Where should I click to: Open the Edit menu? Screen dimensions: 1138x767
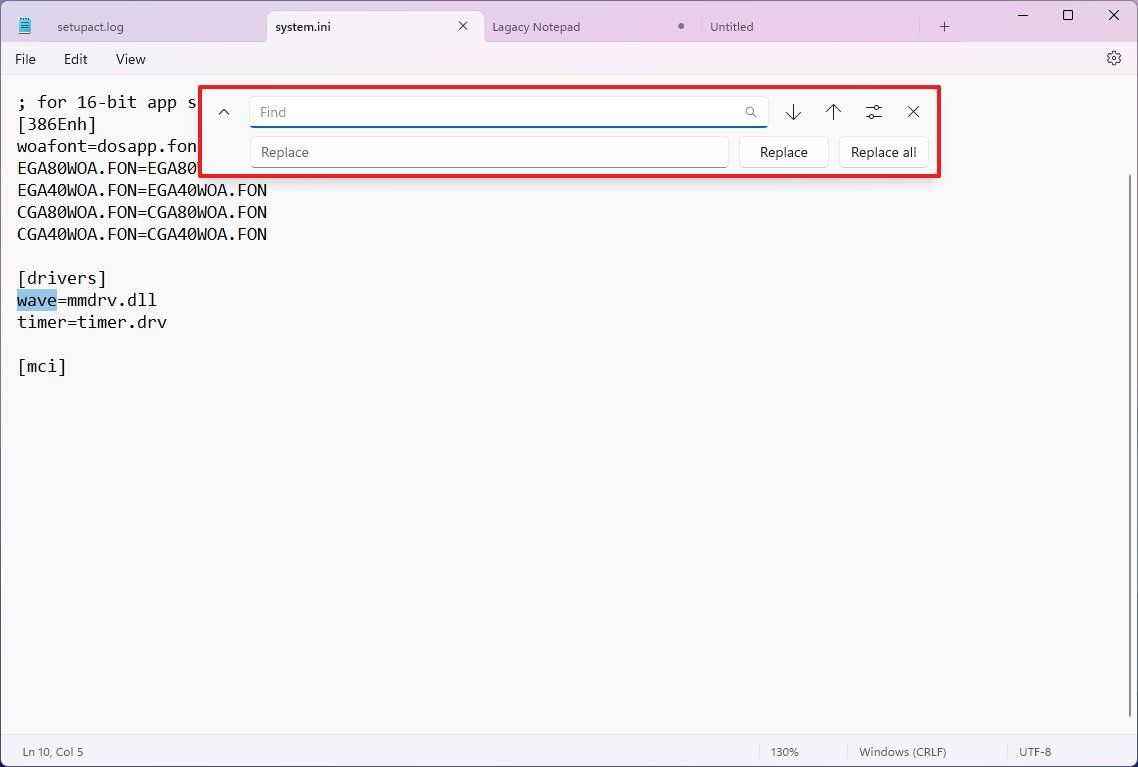[x=75, y=59]
